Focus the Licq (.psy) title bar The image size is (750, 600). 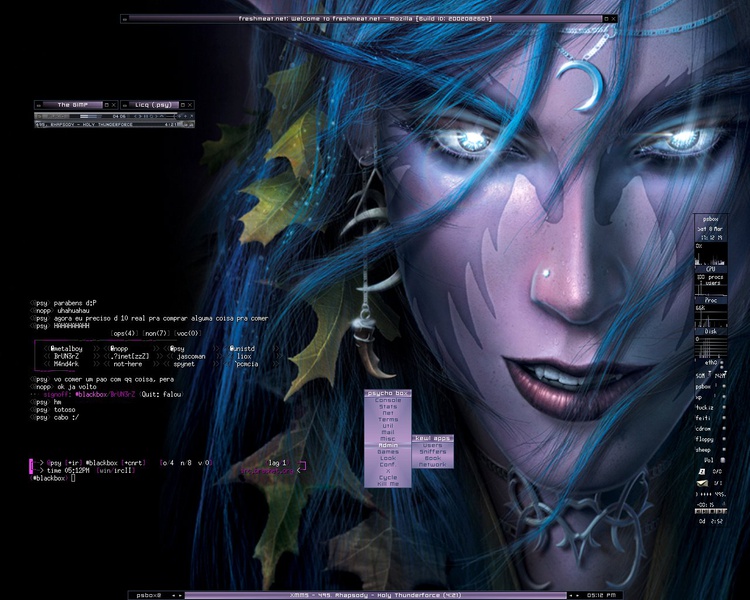pos(154,105)
